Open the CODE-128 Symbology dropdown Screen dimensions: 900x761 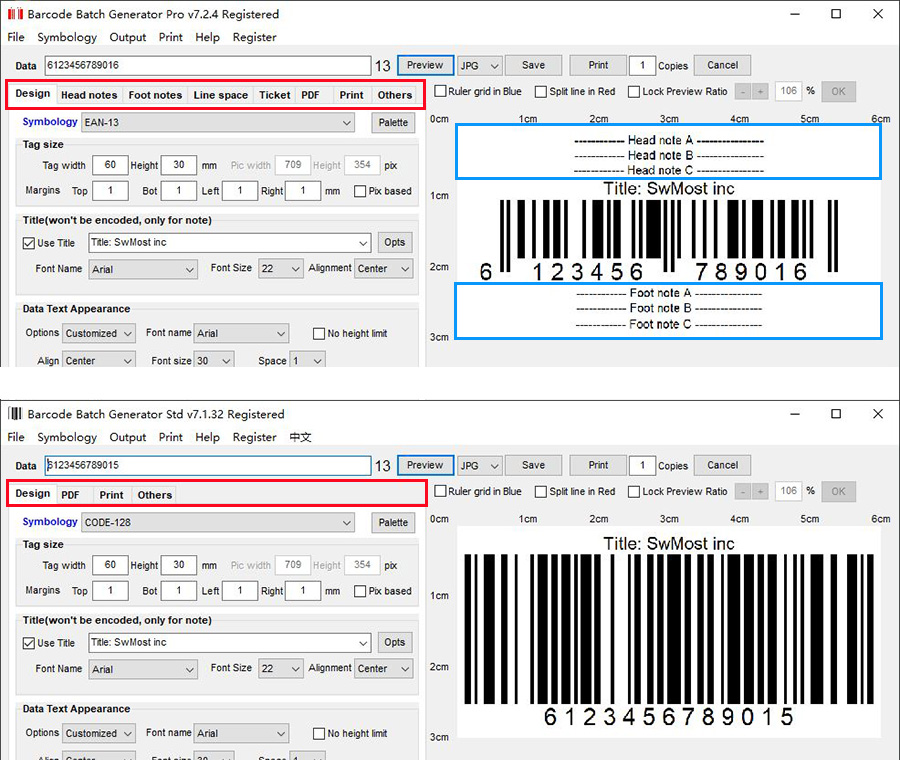click(x=218, y=522)
